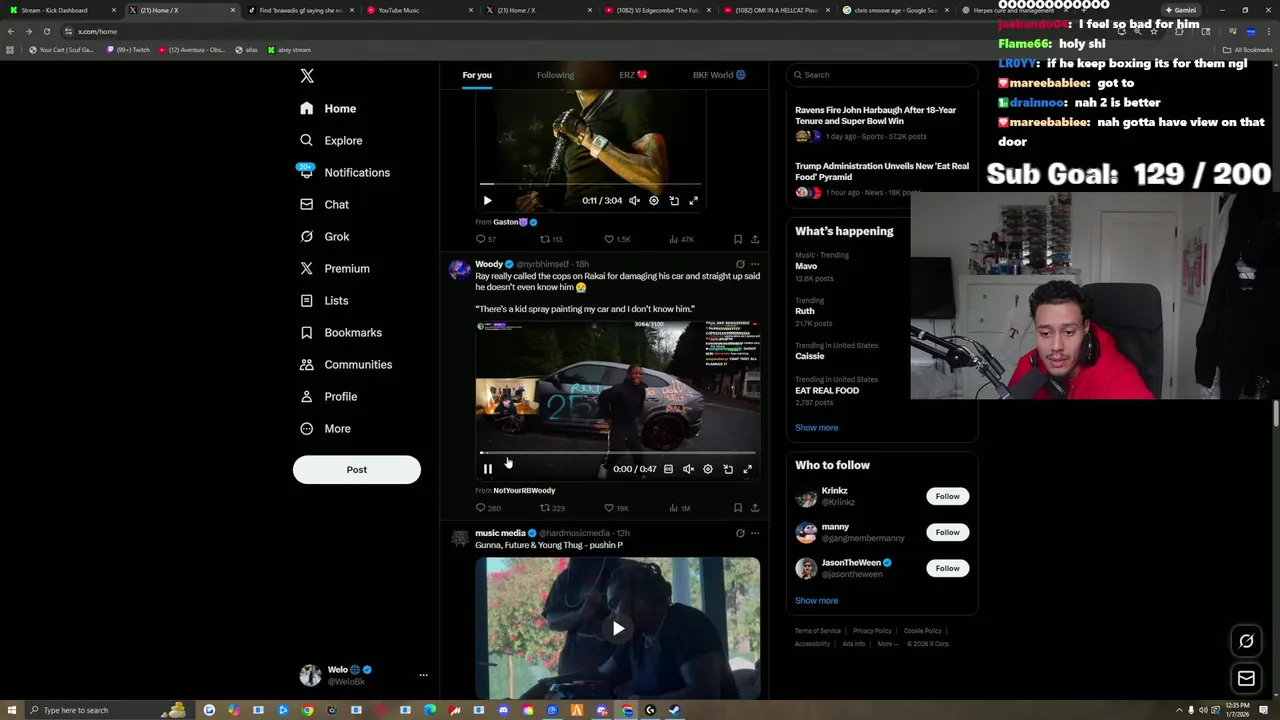Follow manny
This screenshot has height=720, width=1280.
[947, 532]
